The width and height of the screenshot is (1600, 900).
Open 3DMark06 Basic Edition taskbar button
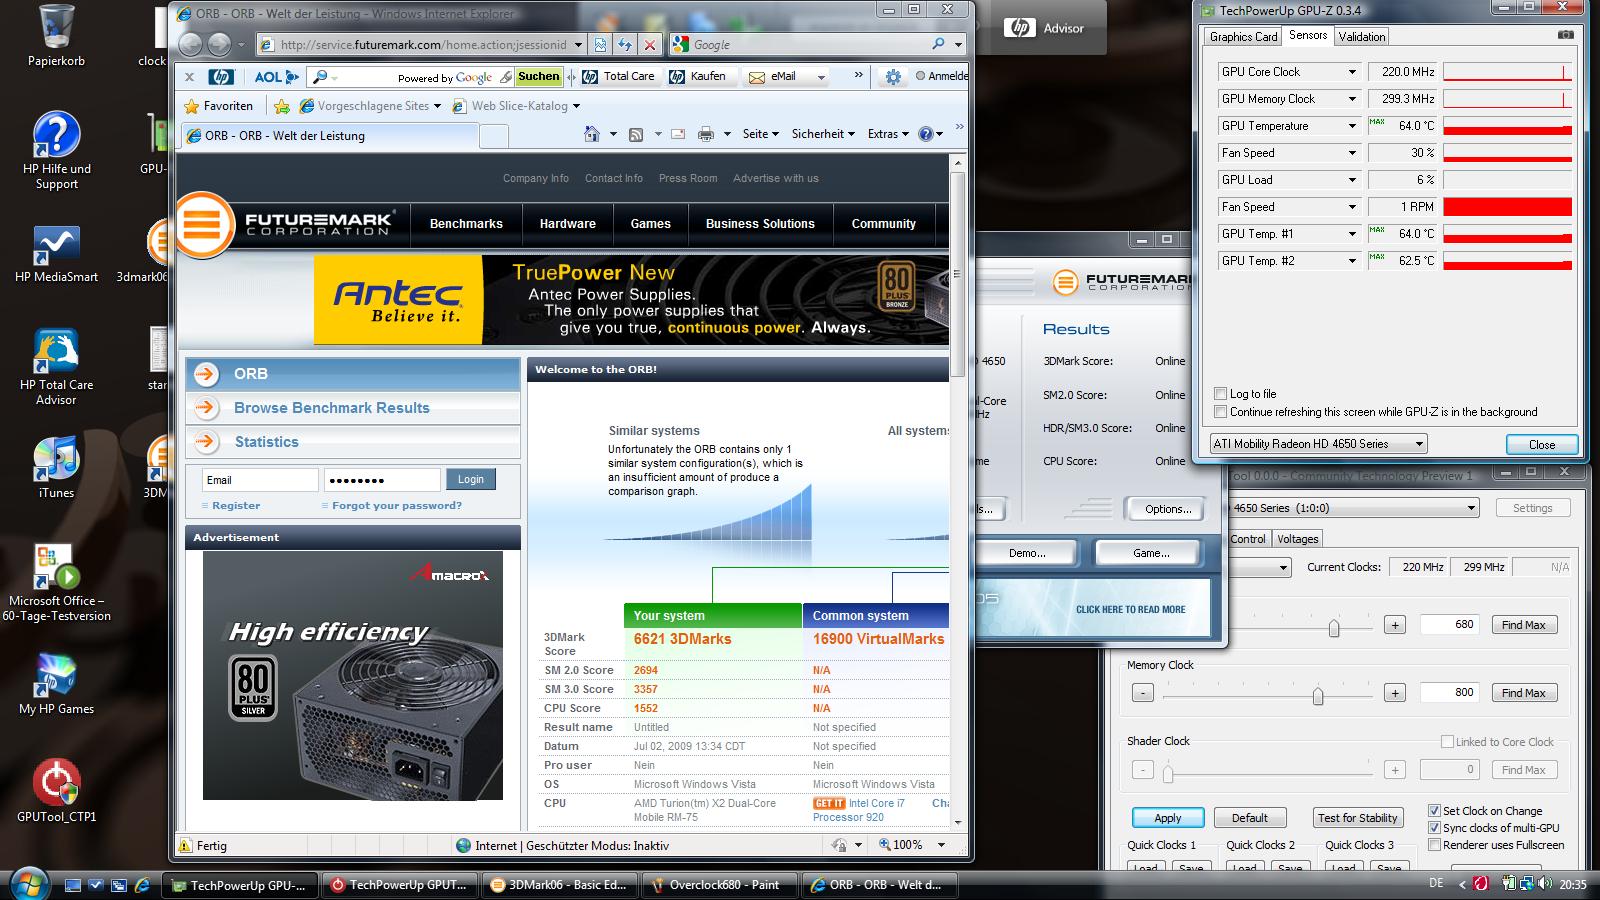[558, 885]
